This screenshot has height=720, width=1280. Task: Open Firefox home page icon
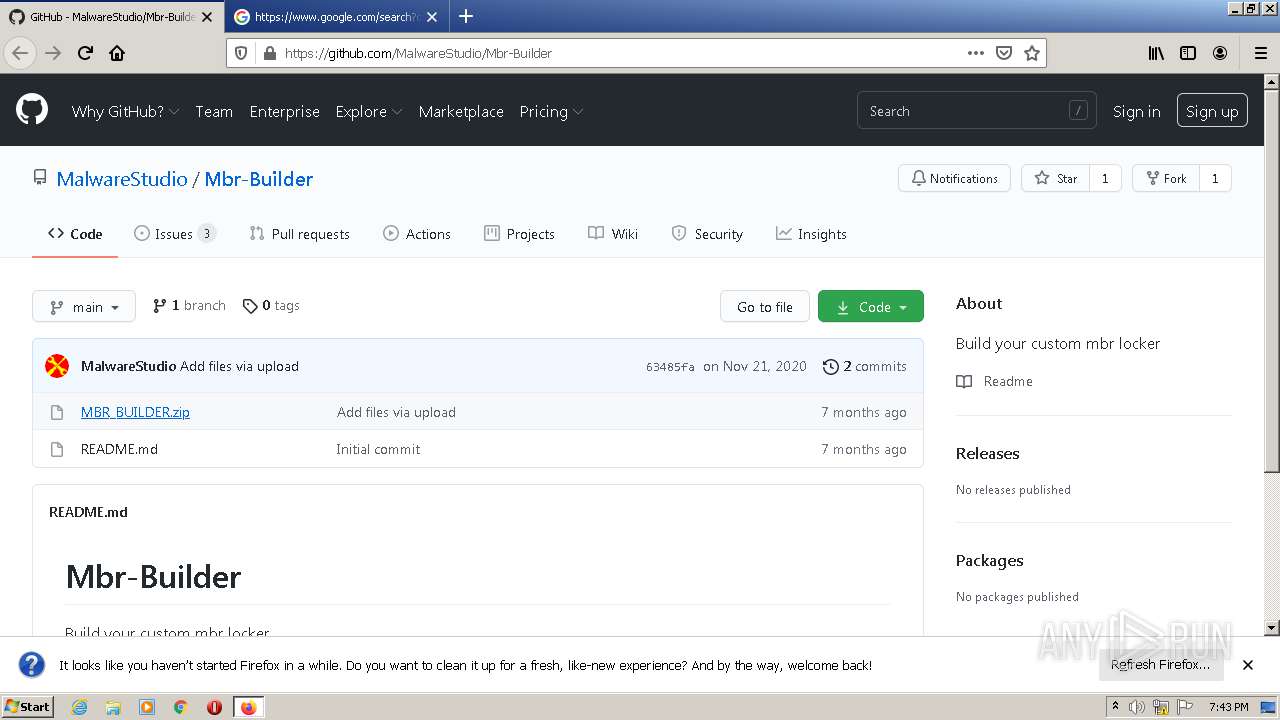pos(117,53)
